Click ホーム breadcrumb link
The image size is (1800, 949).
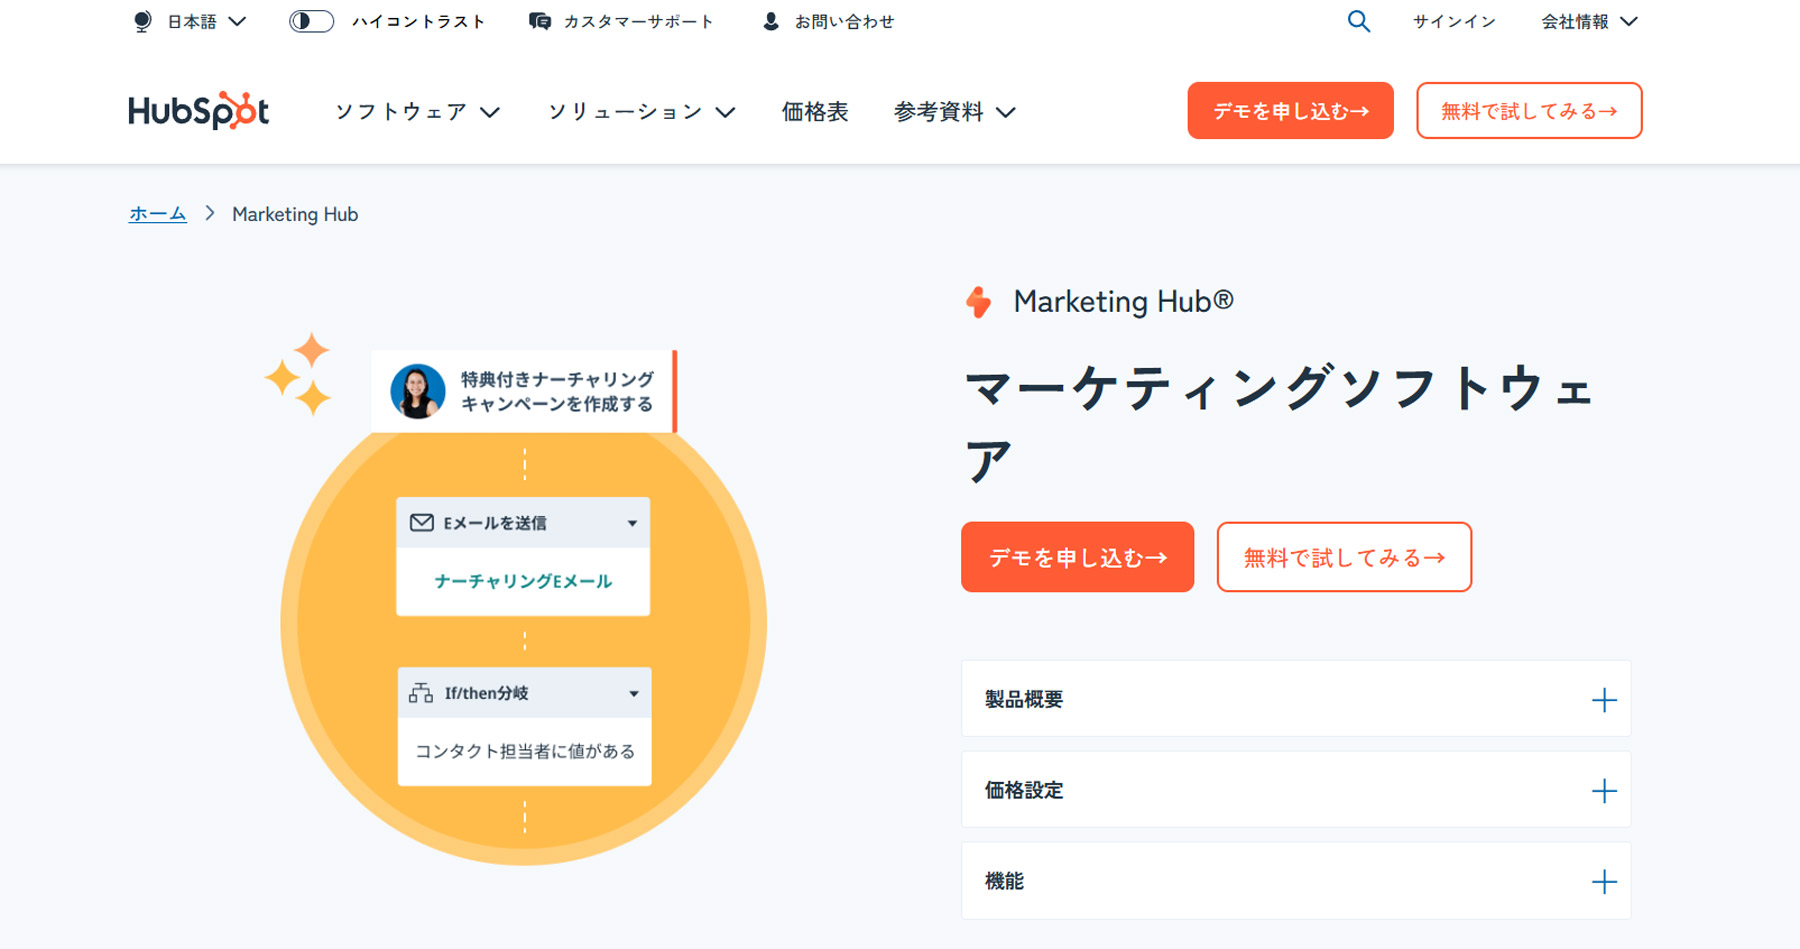pos(157,214)
